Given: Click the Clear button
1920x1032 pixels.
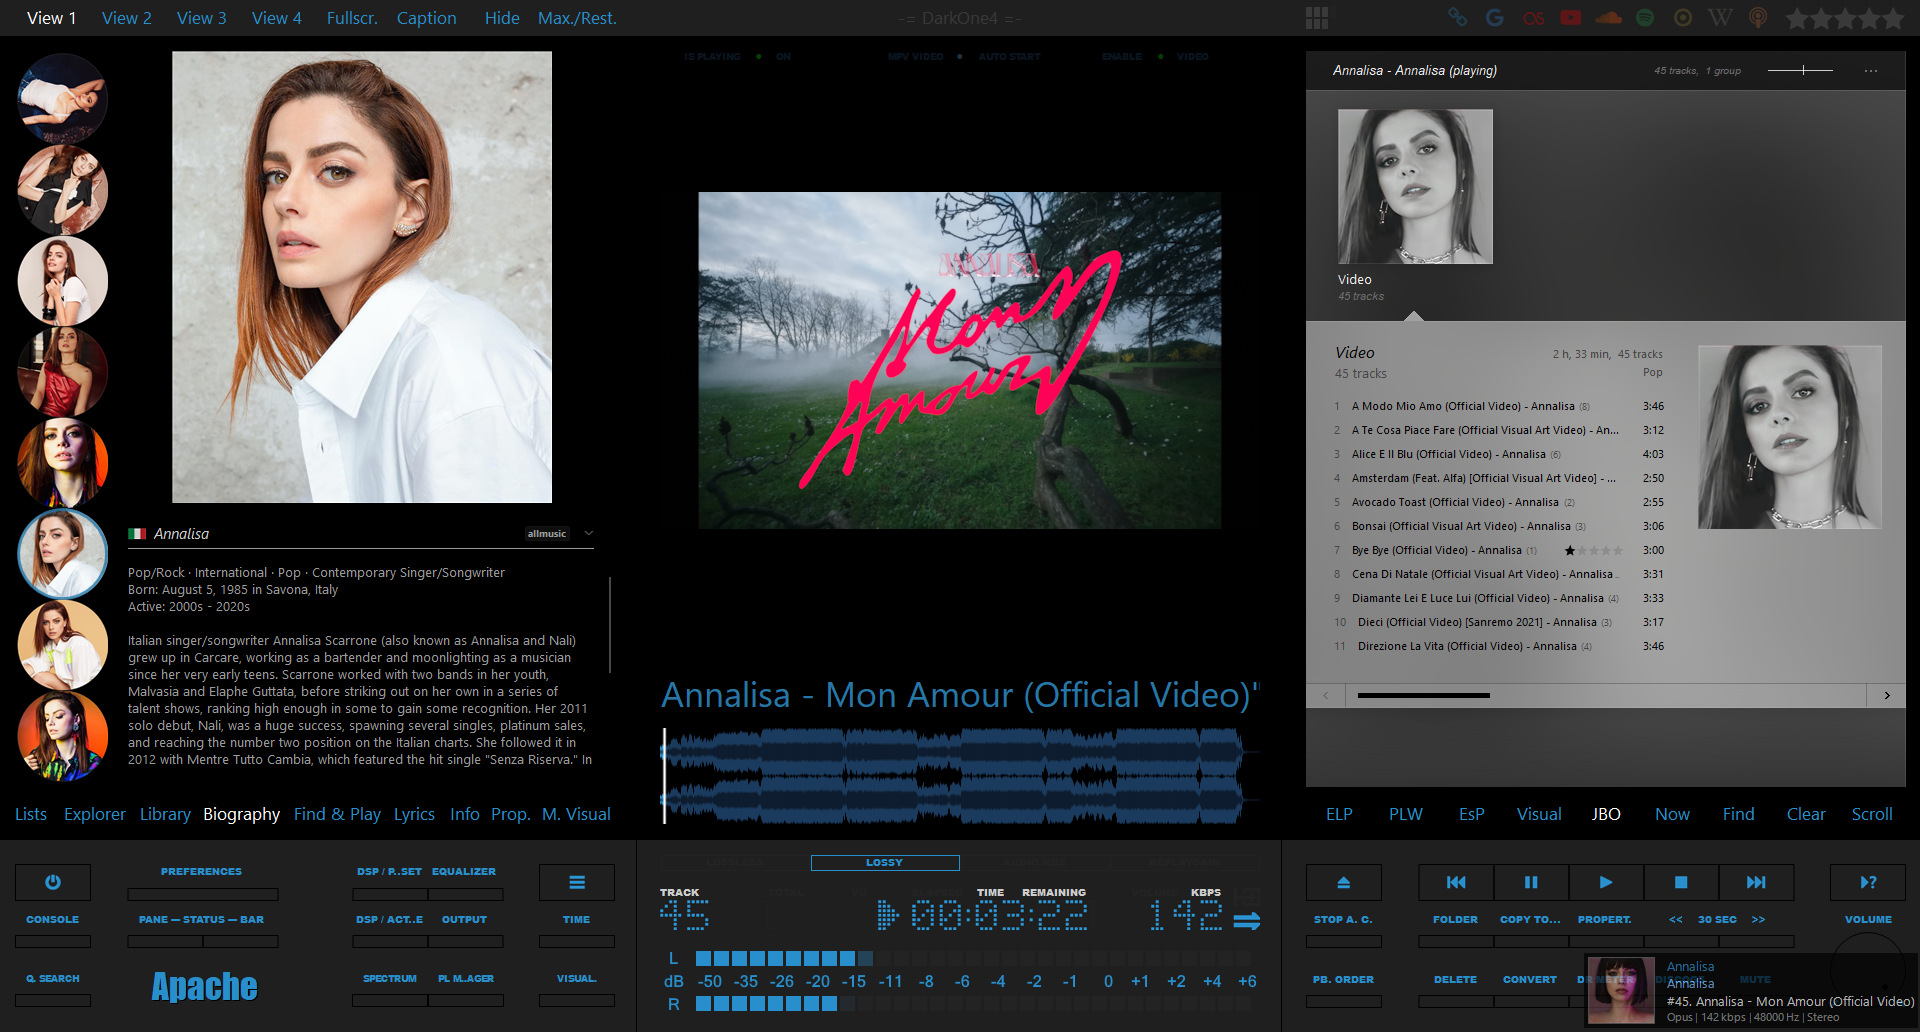Looking at the screenshot, I should coord(1806,814).
